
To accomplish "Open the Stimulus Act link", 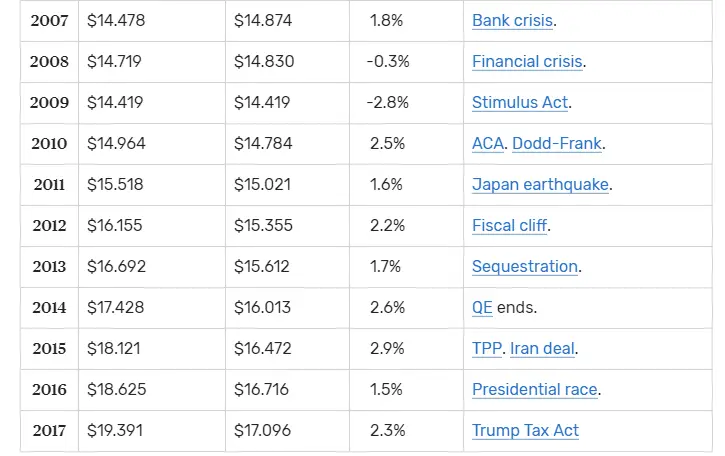I will pos(520,103).
